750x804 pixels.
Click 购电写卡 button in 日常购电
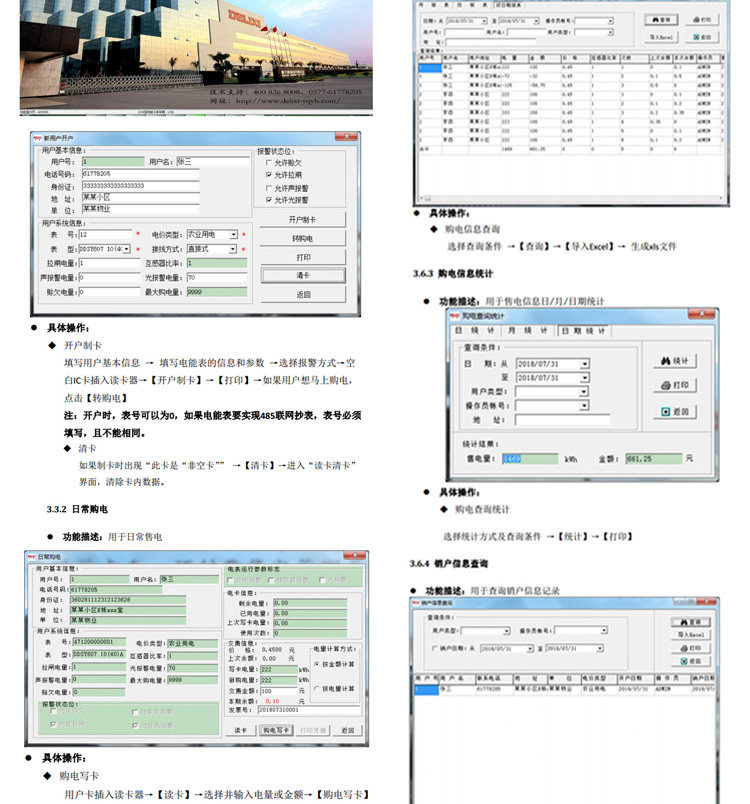click(276, 730)
